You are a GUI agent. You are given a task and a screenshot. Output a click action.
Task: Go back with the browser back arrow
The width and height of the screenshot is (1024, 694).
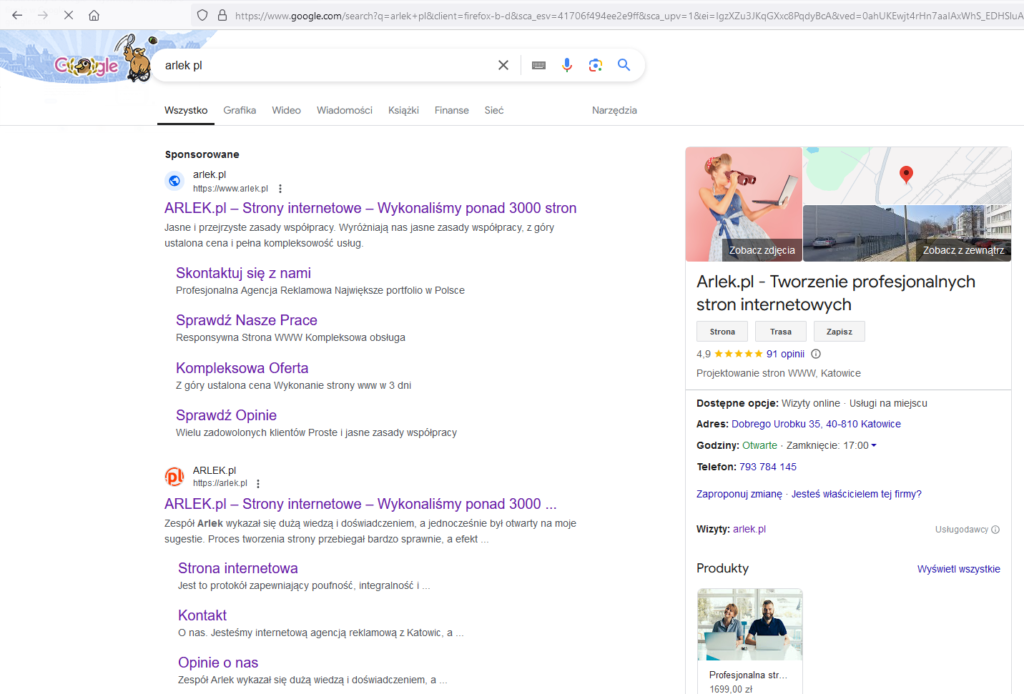17,15
